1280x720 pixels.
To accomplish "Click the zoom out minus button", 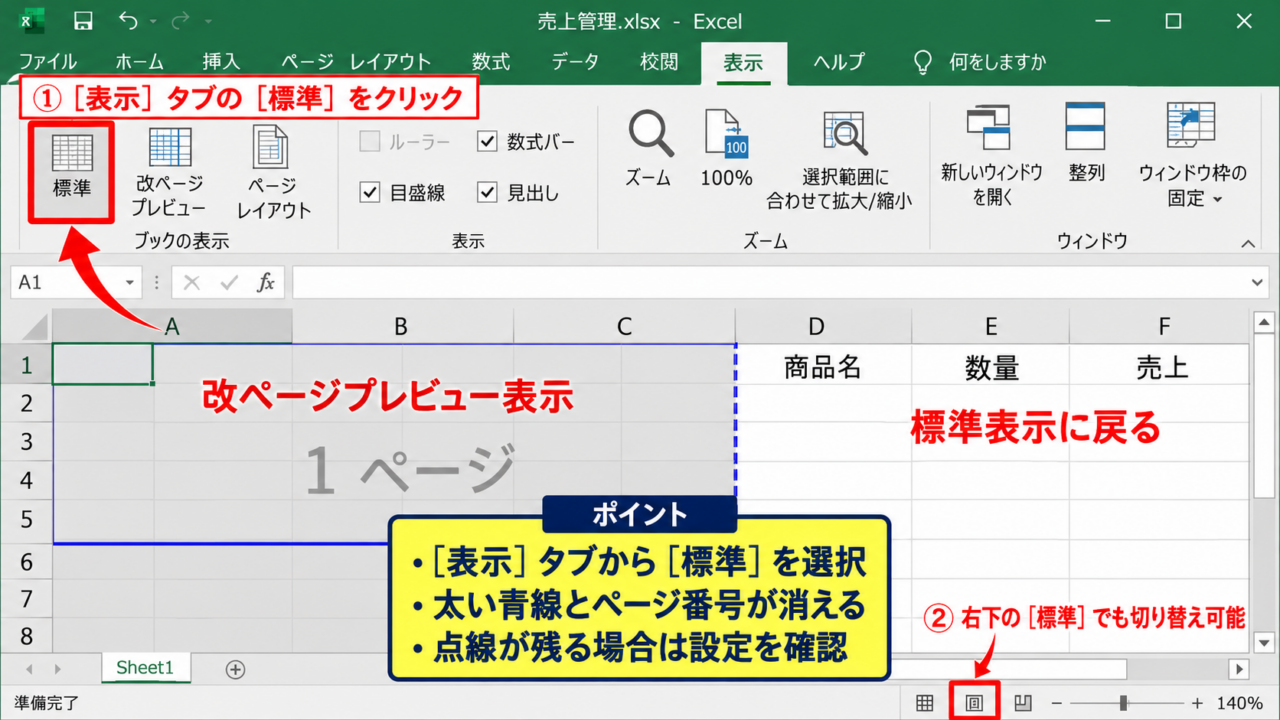I will [1057, 703].
